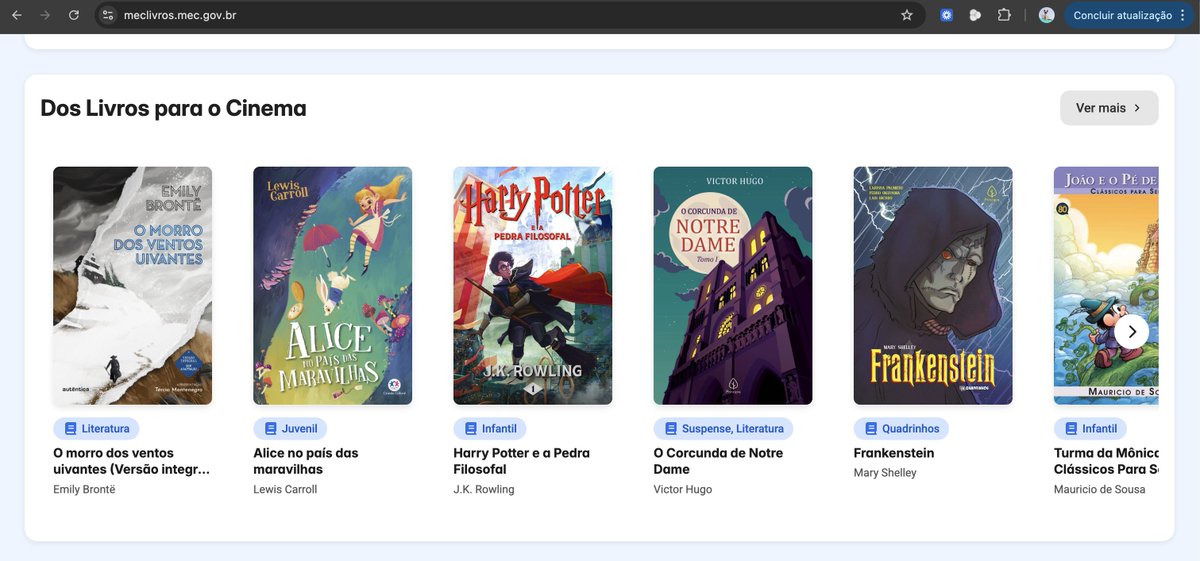The image size is (1200, 561).
Task: Go back to the previous page
Action: [17, 15]
